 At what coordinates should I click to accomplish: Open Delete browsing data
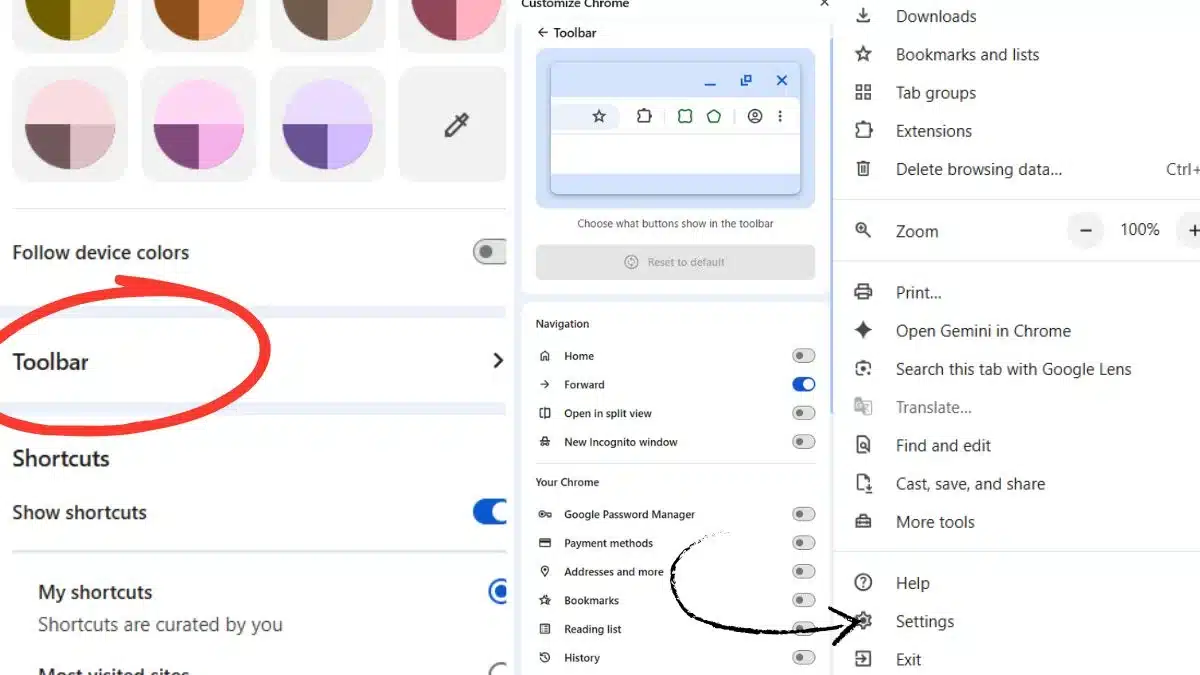tap(978, 169)
